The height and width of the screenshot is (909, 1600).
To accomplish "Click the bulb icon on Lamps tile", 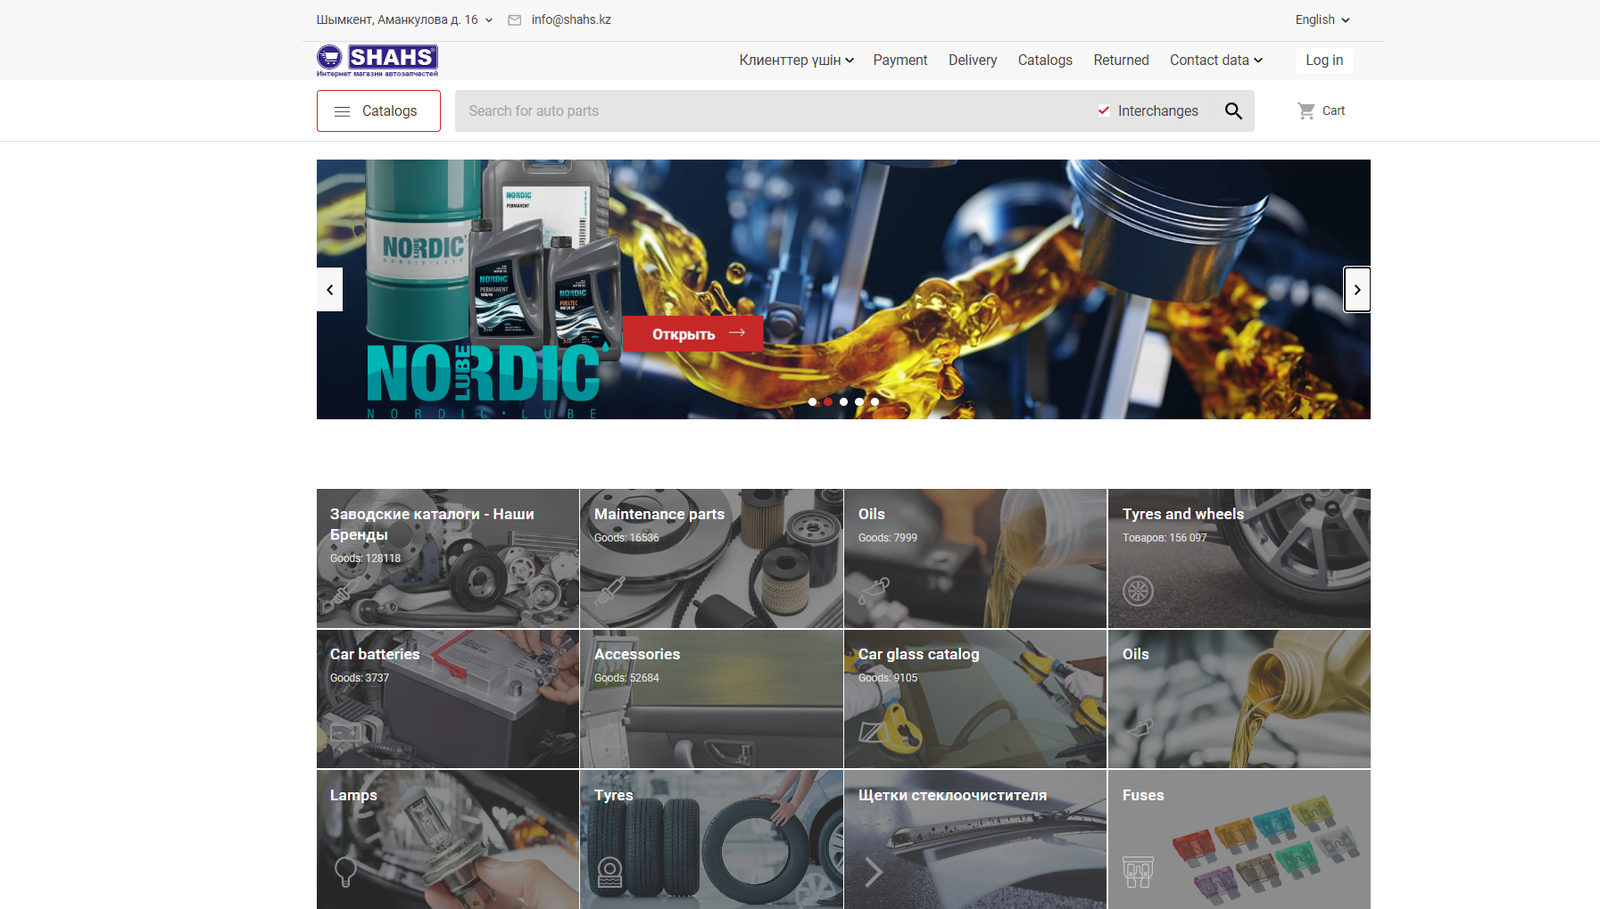I will point(348,872).
